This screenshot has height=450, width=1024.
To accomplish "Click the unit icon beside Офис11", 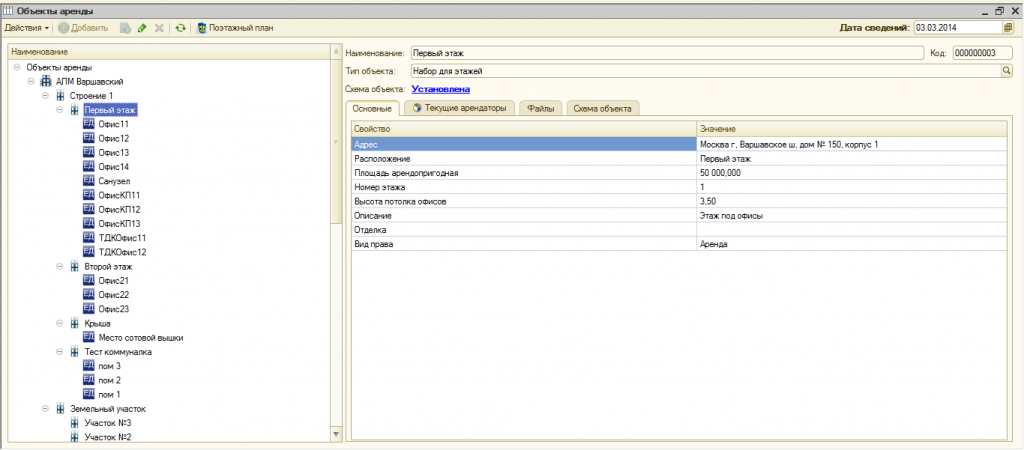I will point(88,124).
